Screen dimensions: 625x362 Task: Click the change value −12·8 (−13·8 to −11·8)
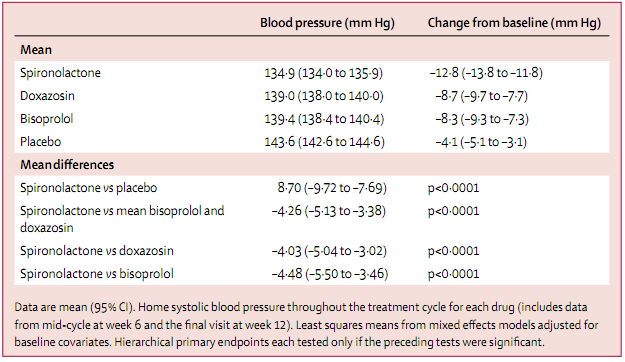(x=486, y=73)
